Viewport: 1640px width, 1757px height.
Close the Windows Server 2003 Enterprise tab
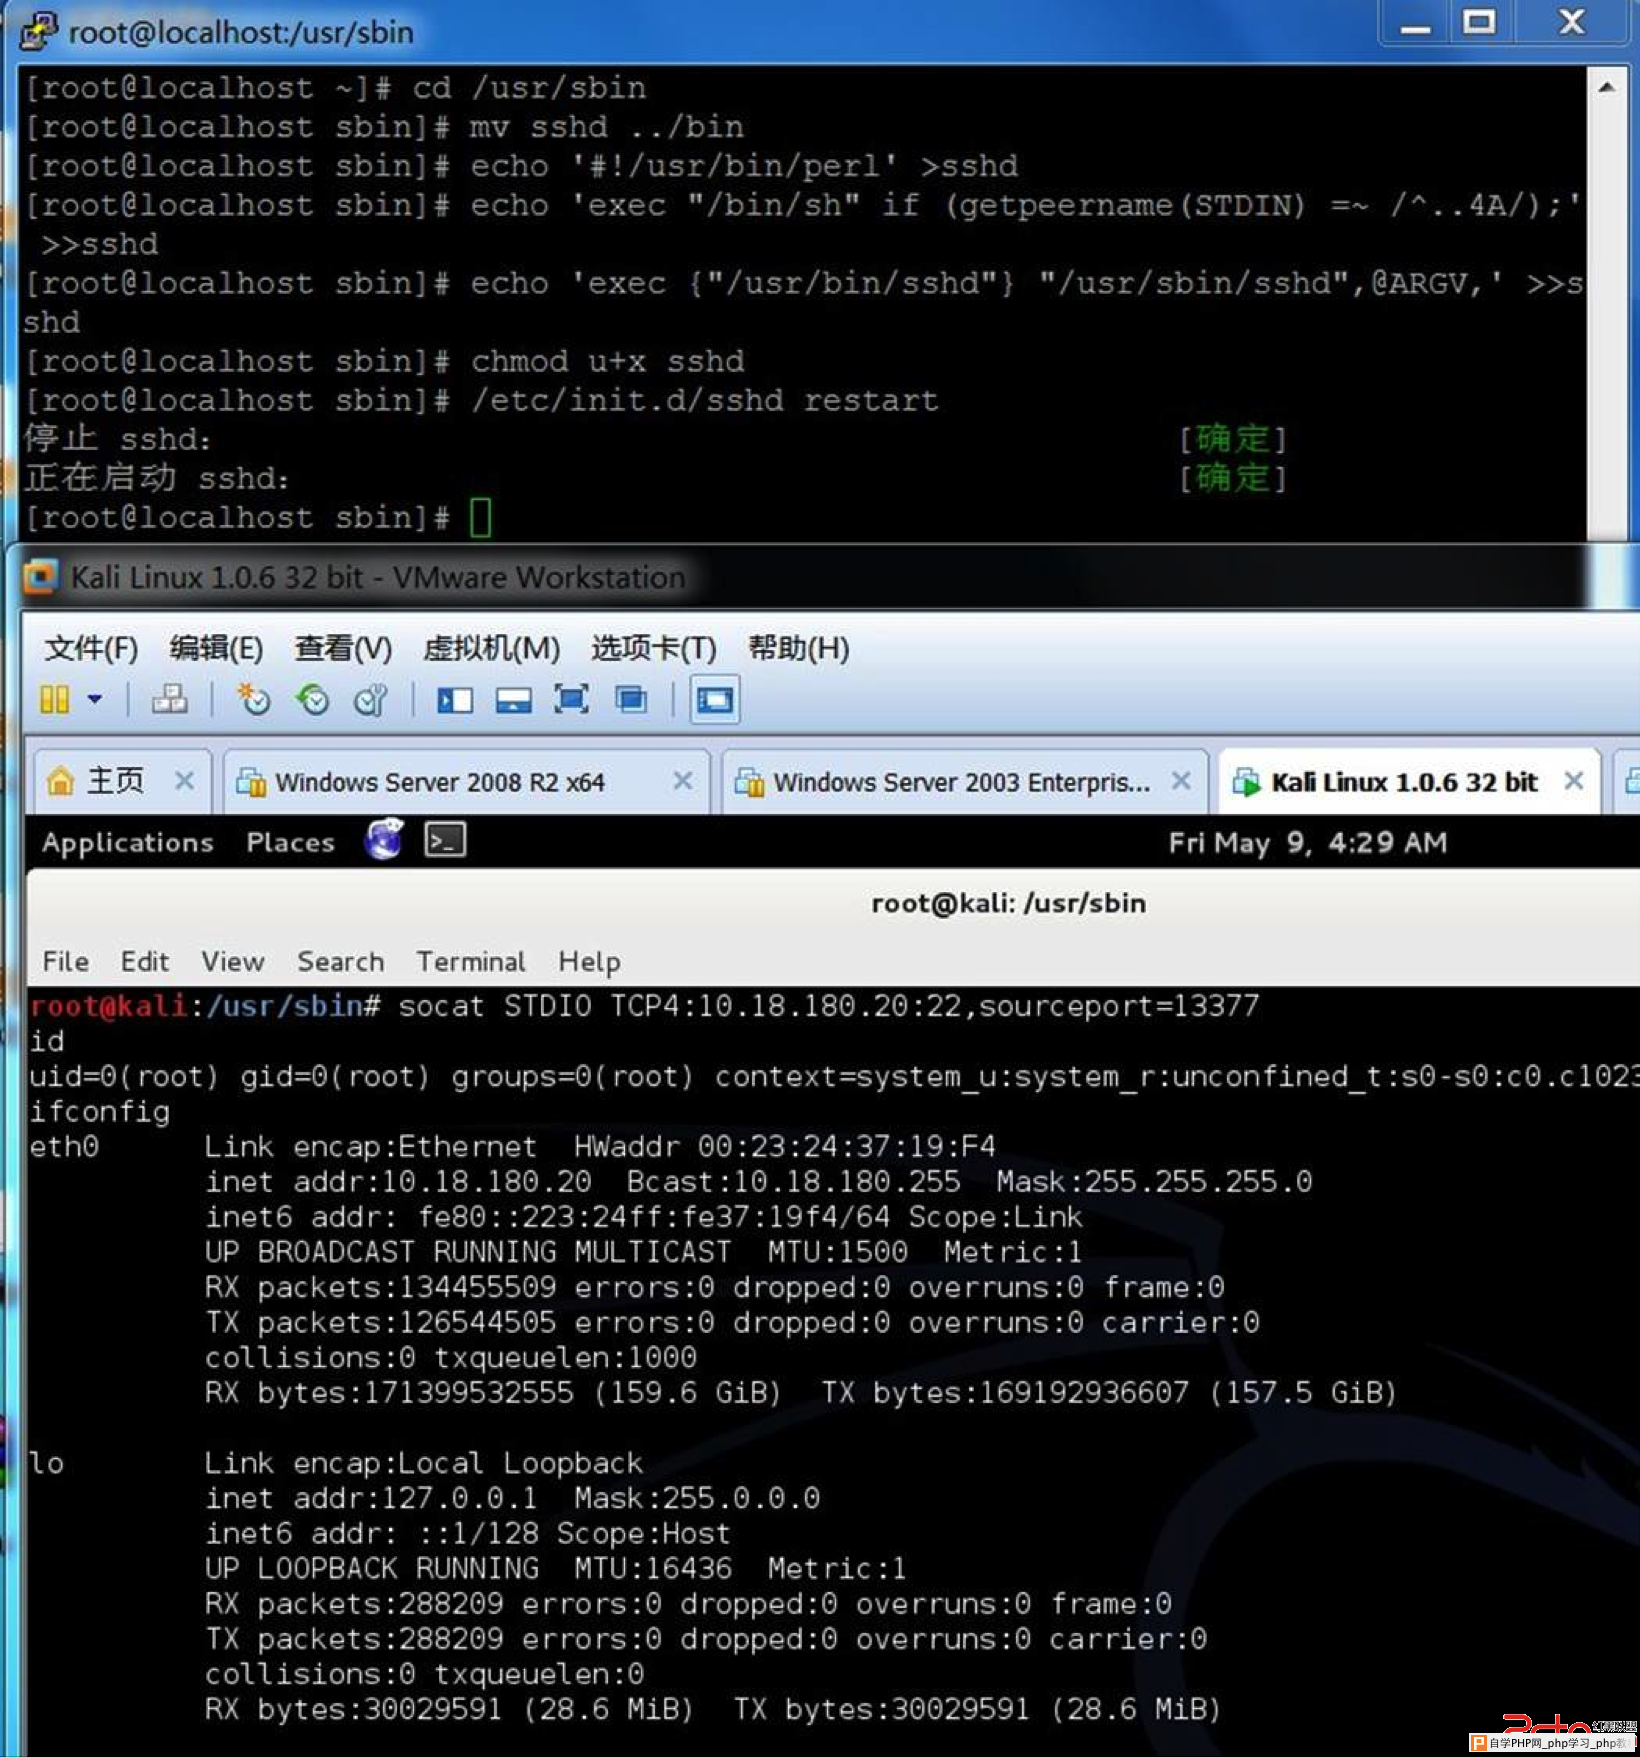tap(1181, 780)
